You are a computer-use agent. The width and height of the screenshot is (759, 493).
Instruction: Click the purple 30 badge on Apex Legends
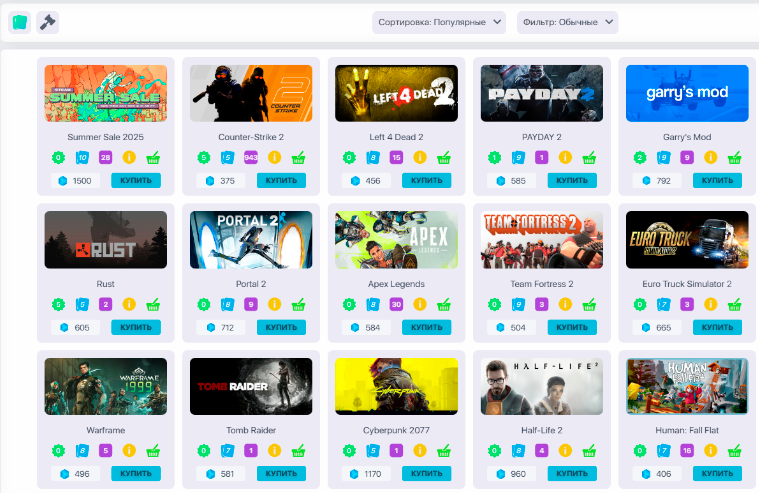[396, 304]
